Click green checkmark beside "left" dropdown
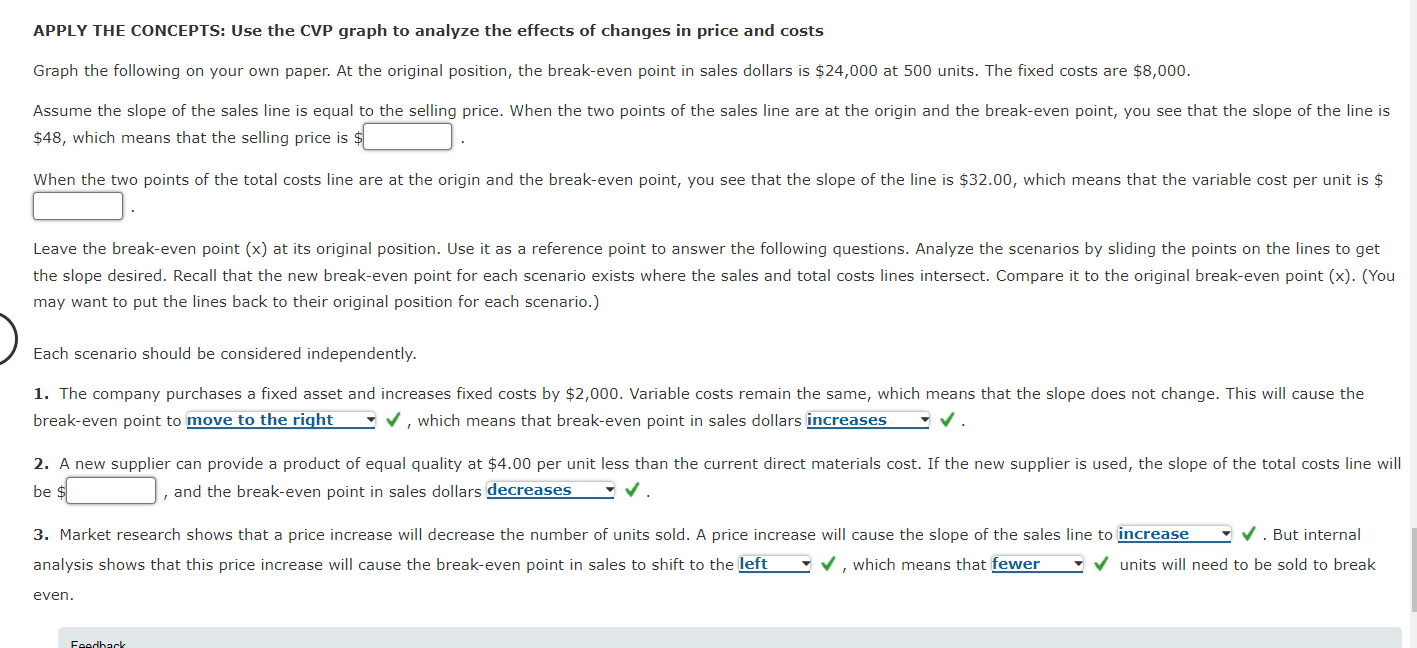Image resolution: width=1417 pixels, height=648 pixels. pyautogui.click(x=827, y=563)
